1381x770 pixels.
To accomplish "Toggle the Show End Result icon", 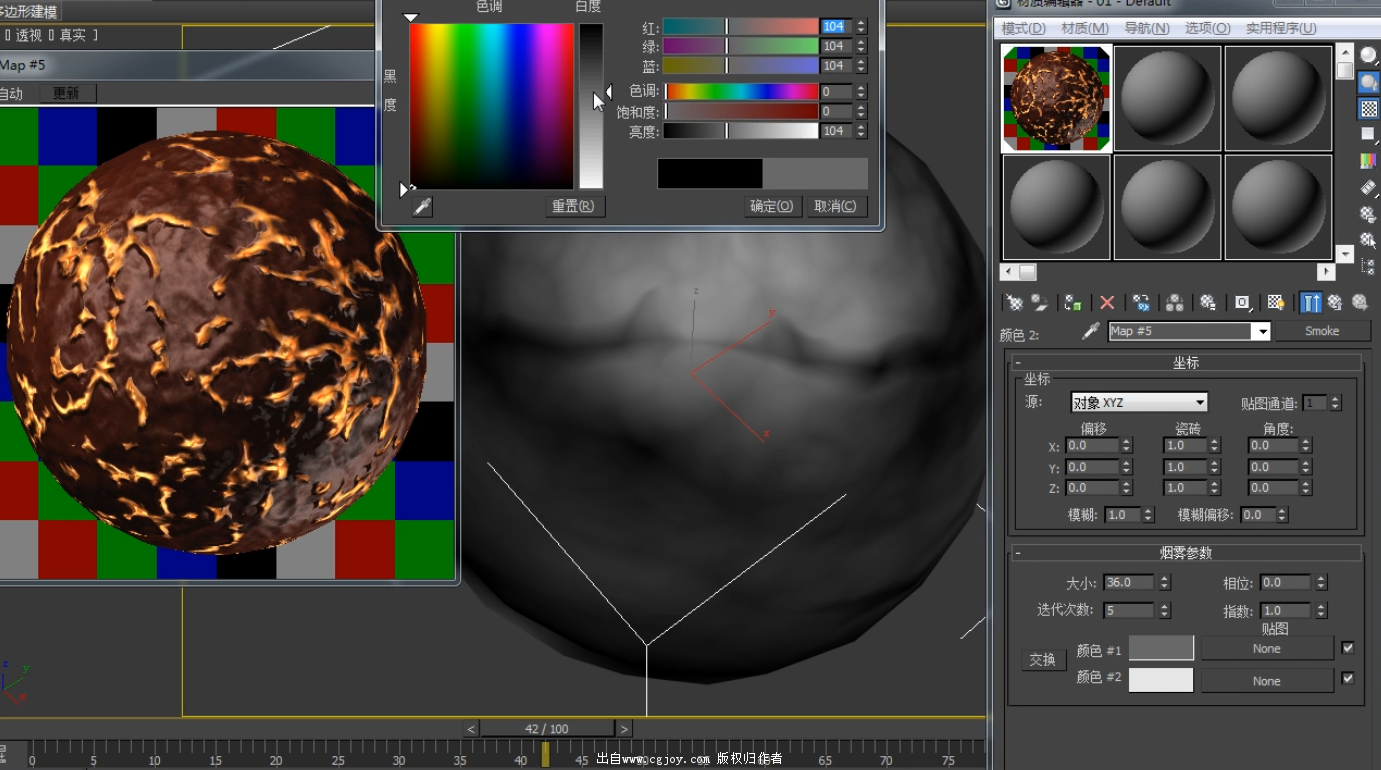I will pos(1310,302).
